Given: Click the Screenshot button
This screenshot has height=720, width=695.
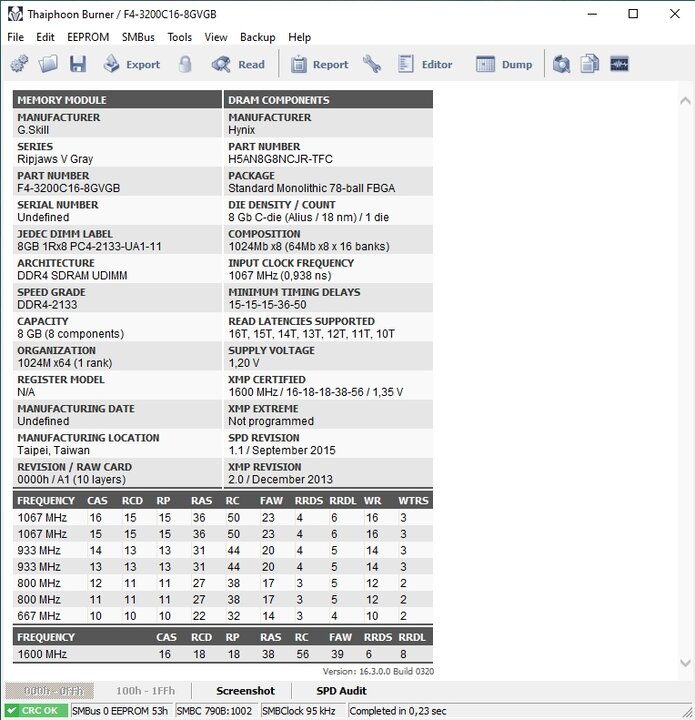Looking at the screenshot, I should click(x=246, y=691).
